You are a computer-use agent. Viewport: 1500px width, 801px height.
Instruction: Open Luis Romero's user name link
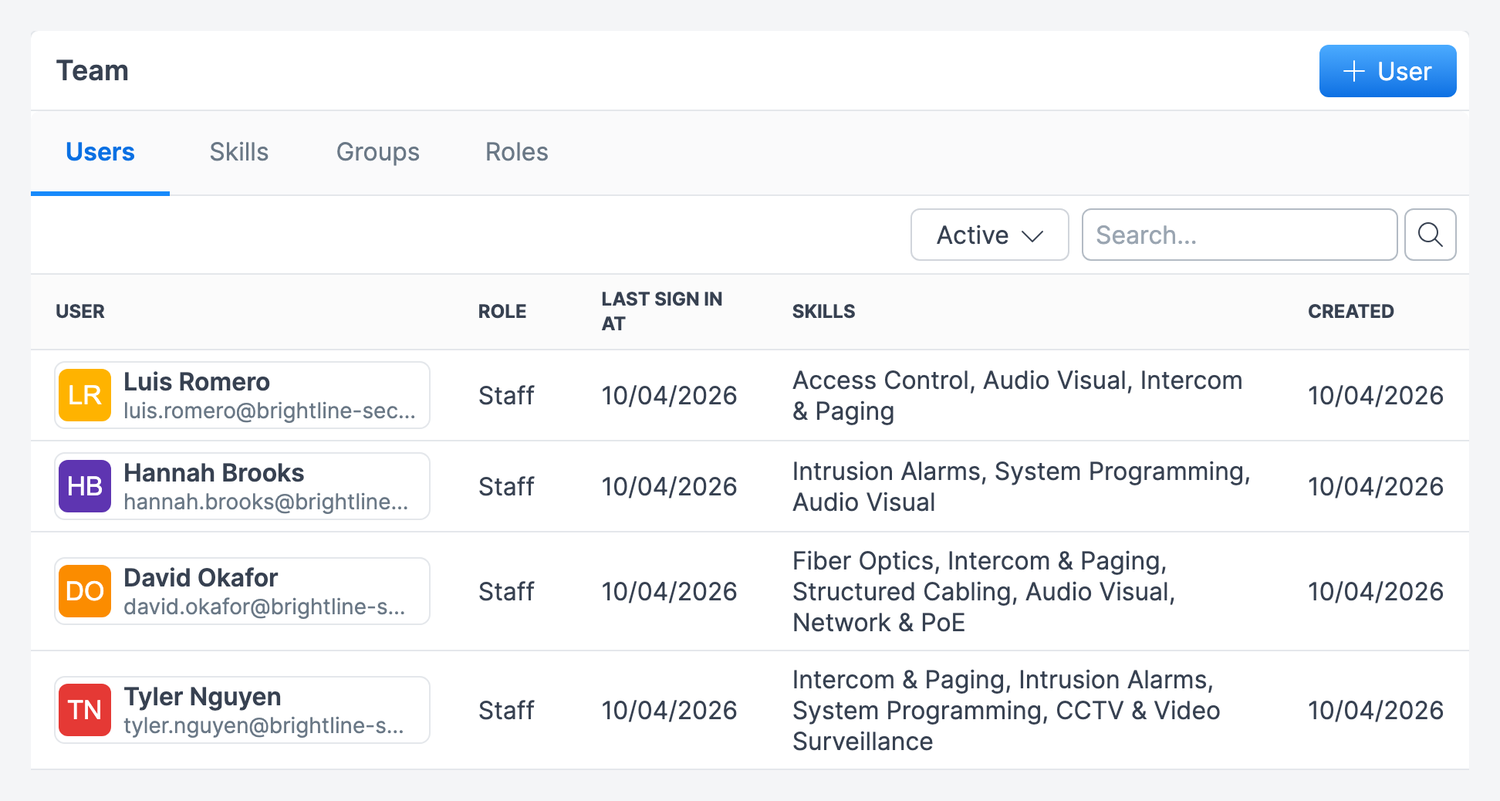pyautogui.click(x=197, y=382)
